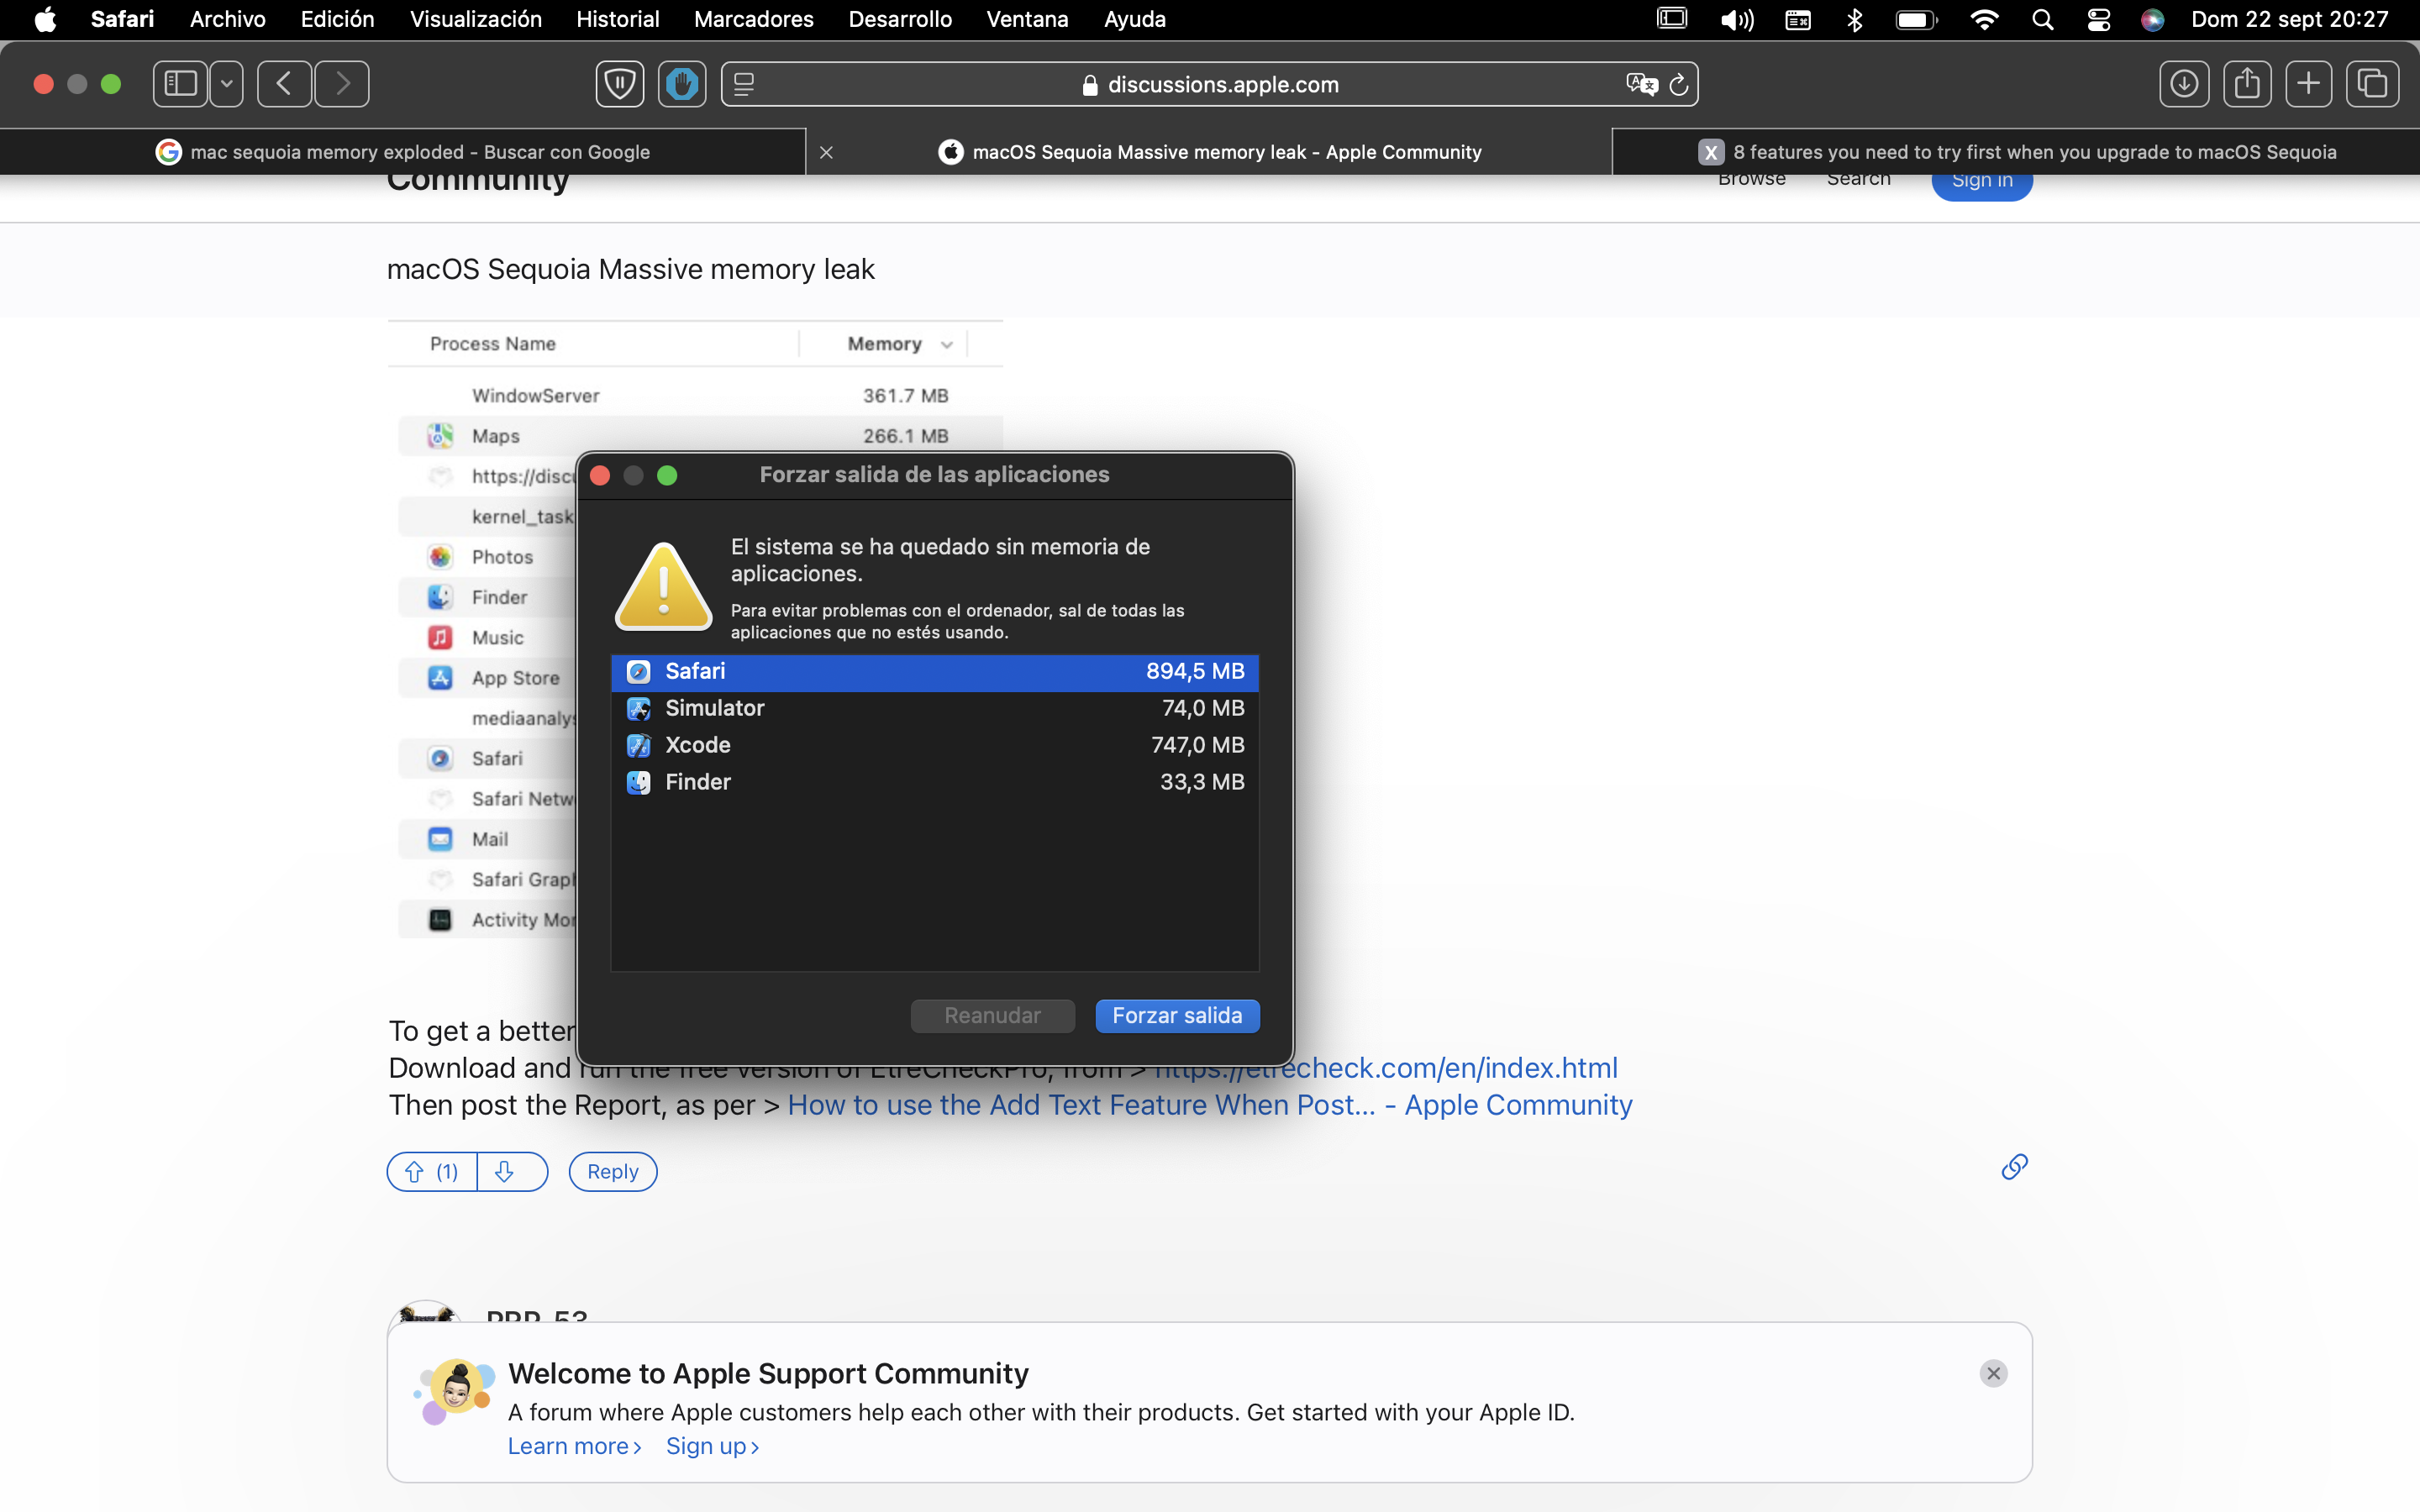Viewport: 2420px width, 1512px height.
Task: Toggle the Safari sidebar button
Action: point(180,84)
